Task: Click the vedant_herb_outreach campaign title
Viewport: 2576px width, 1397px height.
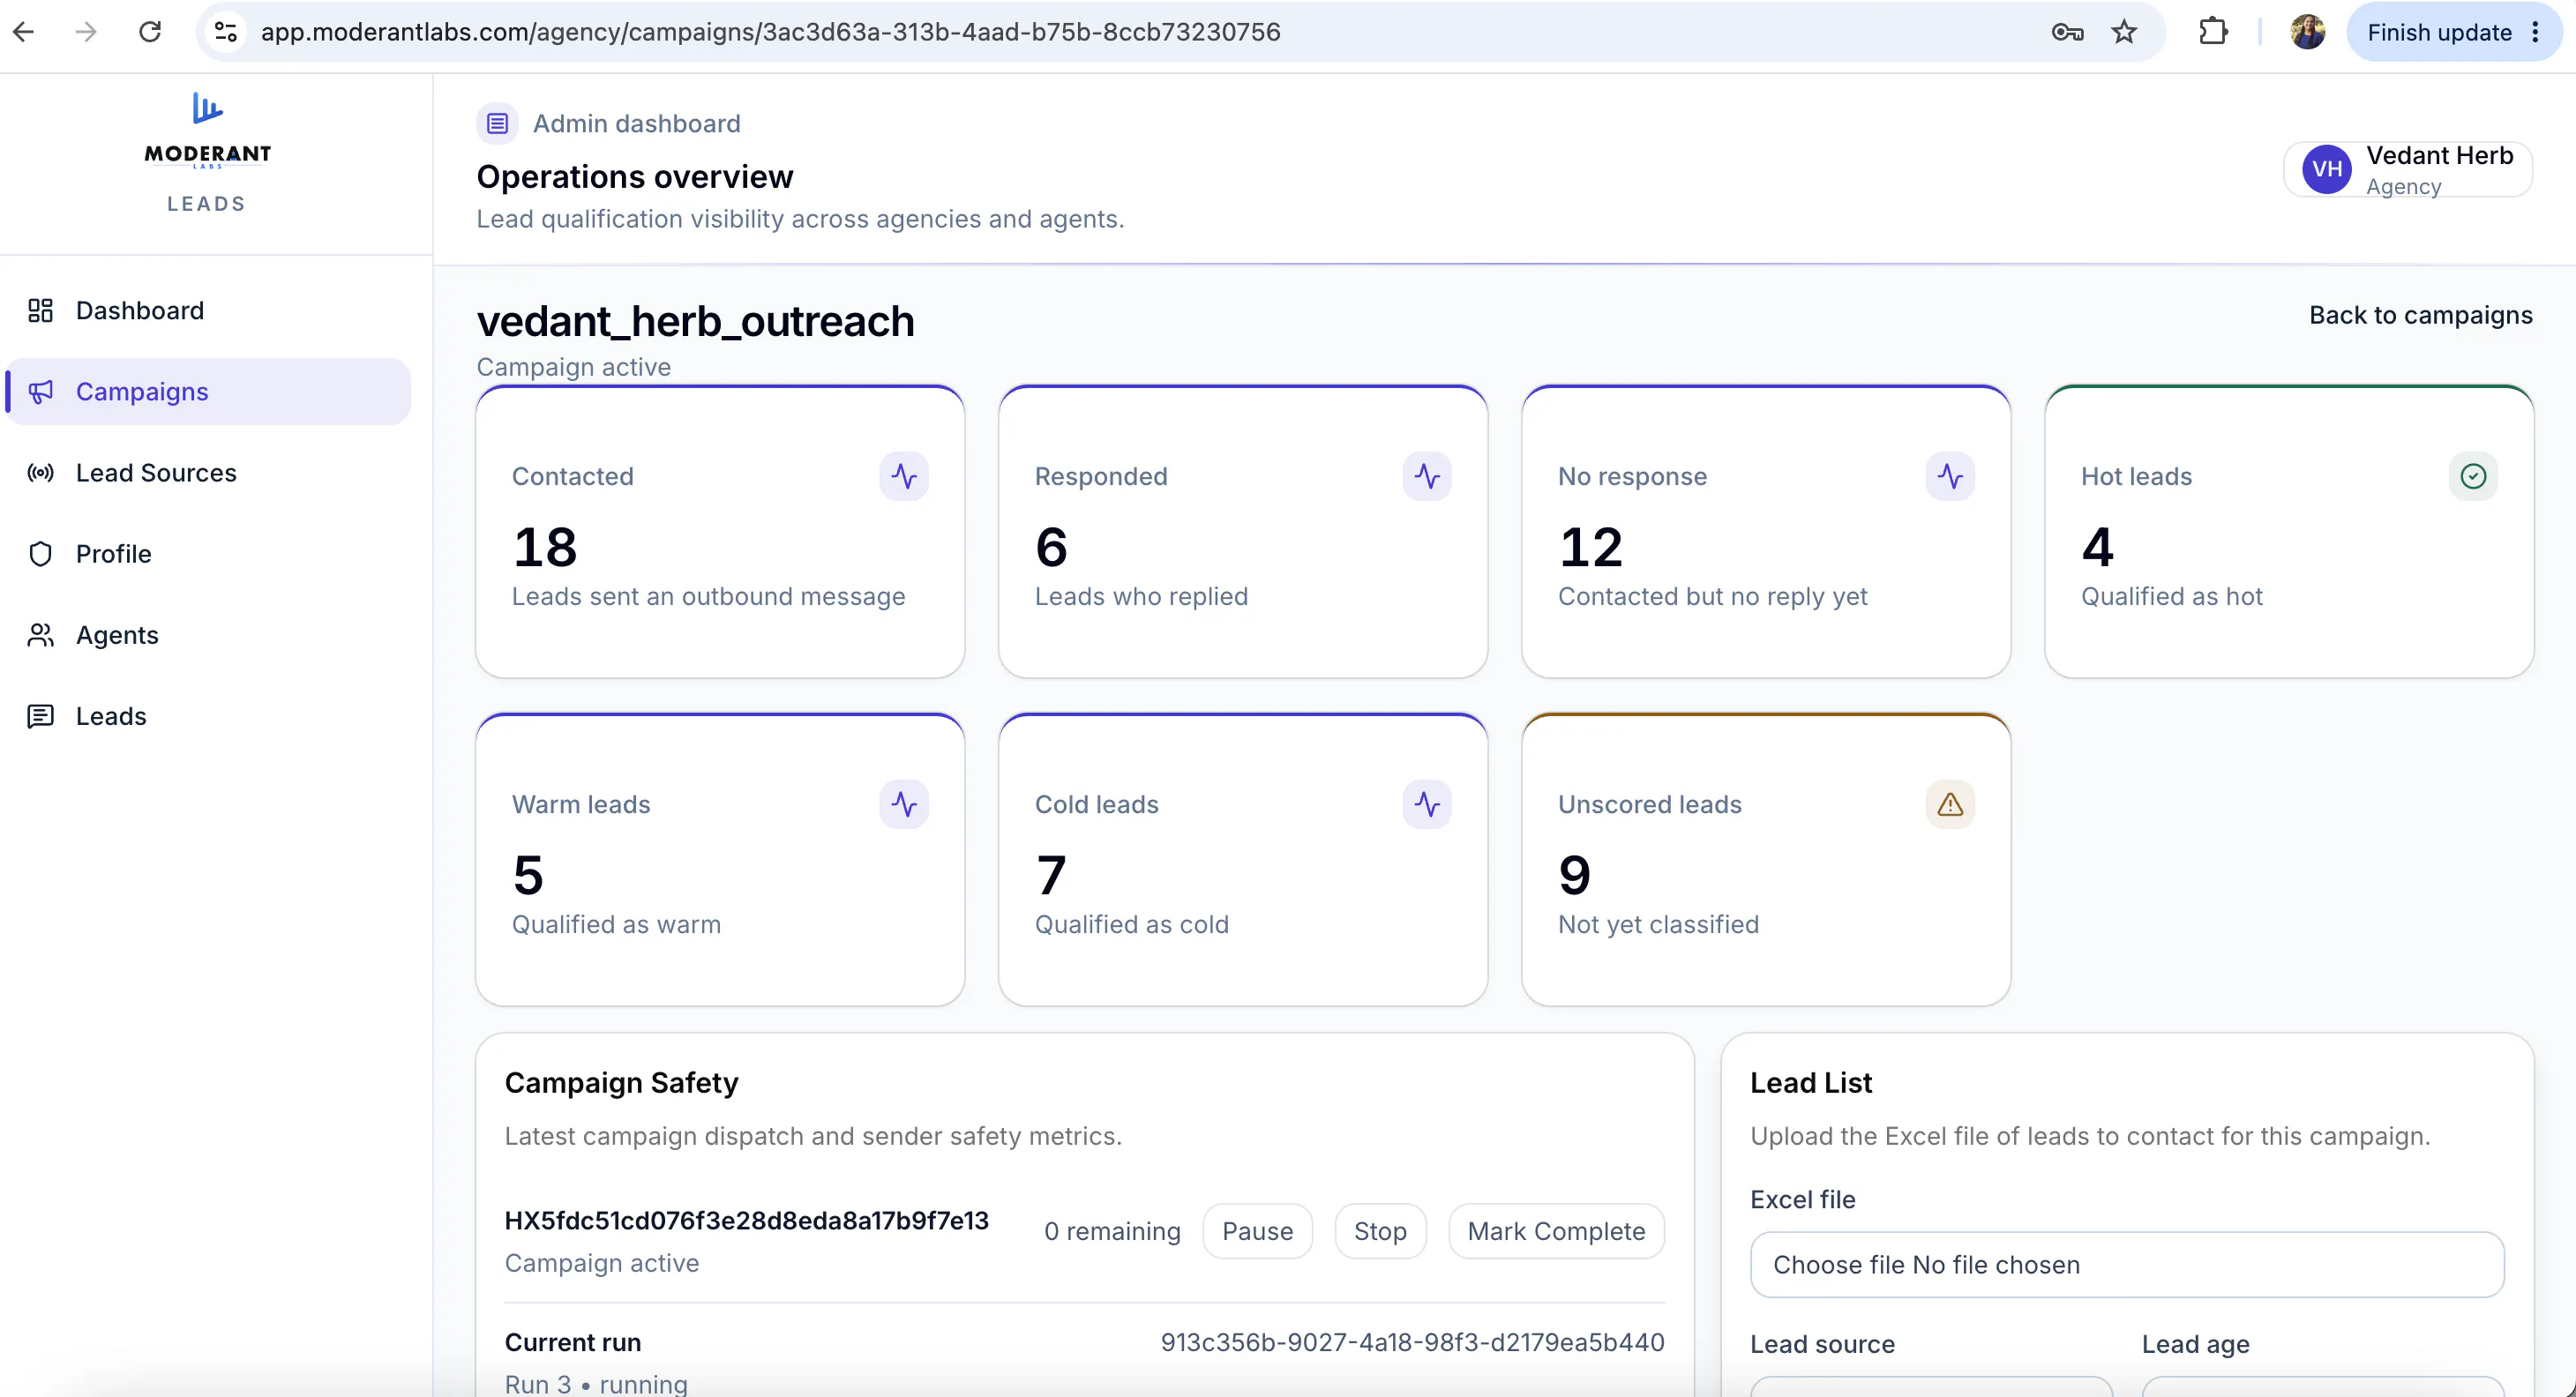Action: (x=695, y=322)
